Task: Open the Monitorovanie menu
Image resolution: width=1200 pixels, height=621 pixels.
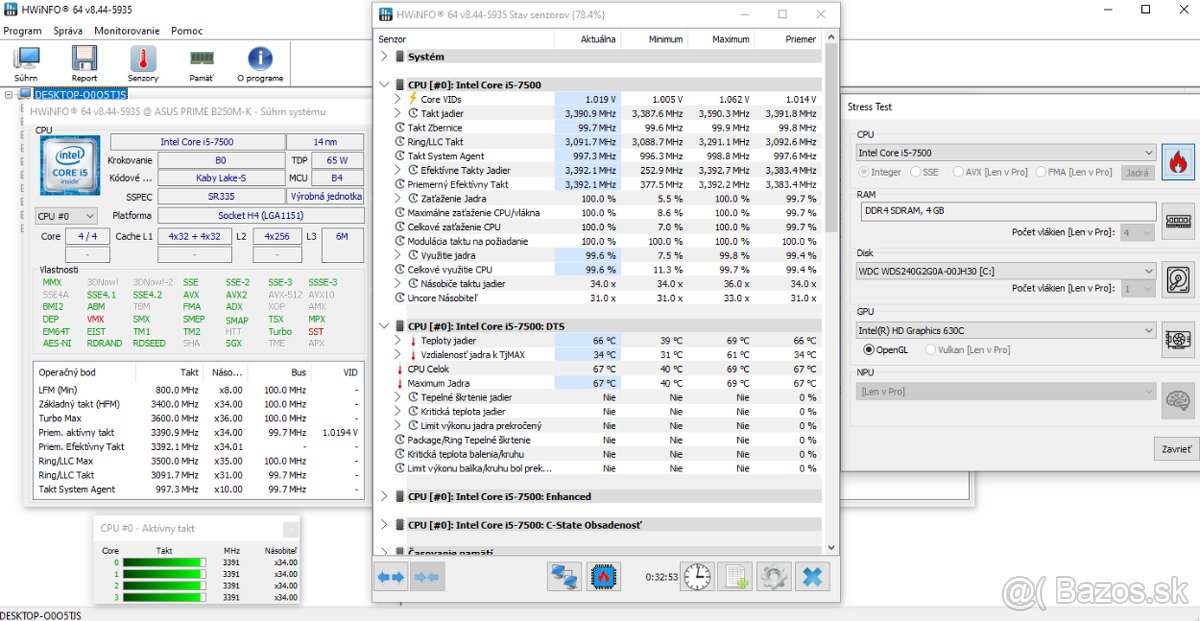Action: (127, 31)
